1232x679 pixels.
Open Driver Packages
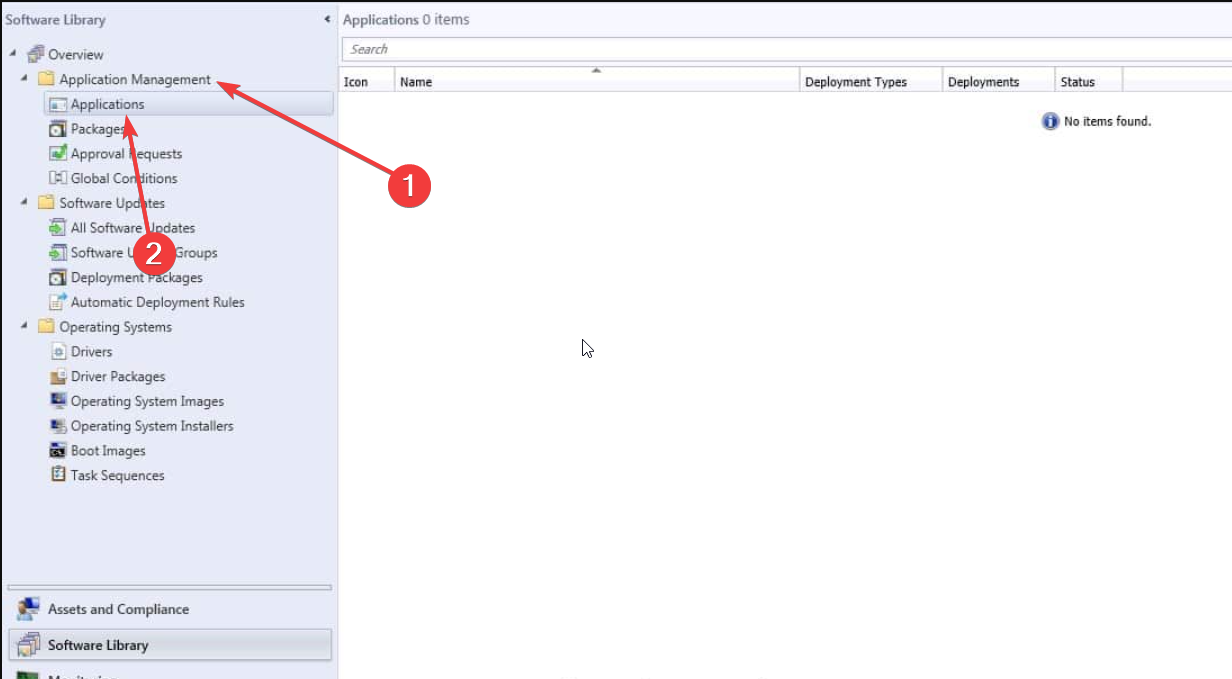118,376
